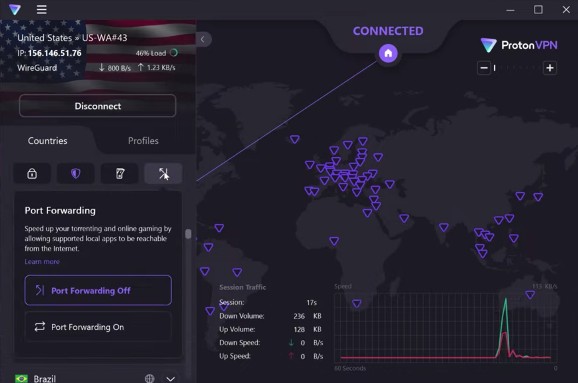
Task: Click the server list scrollbar thumb
Action: tap(188, 234)
